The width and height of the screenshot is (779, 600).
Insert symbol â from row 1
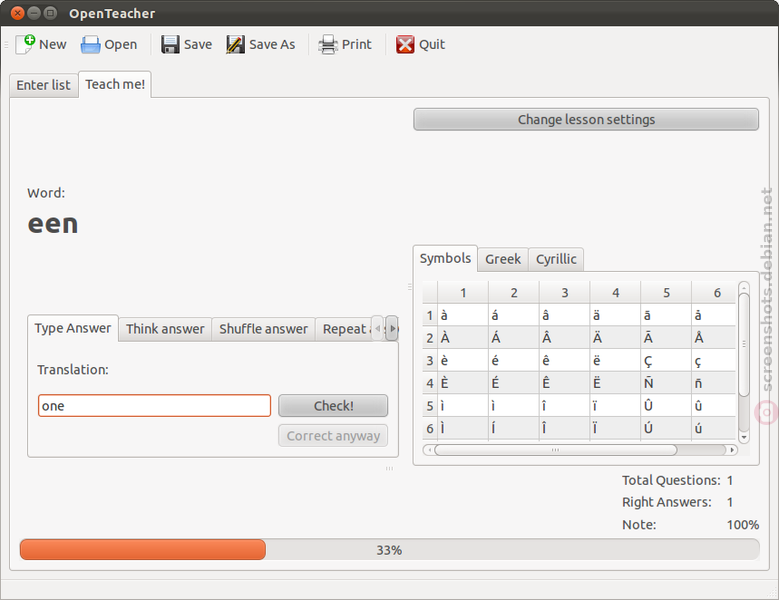(x=565, y=315)
